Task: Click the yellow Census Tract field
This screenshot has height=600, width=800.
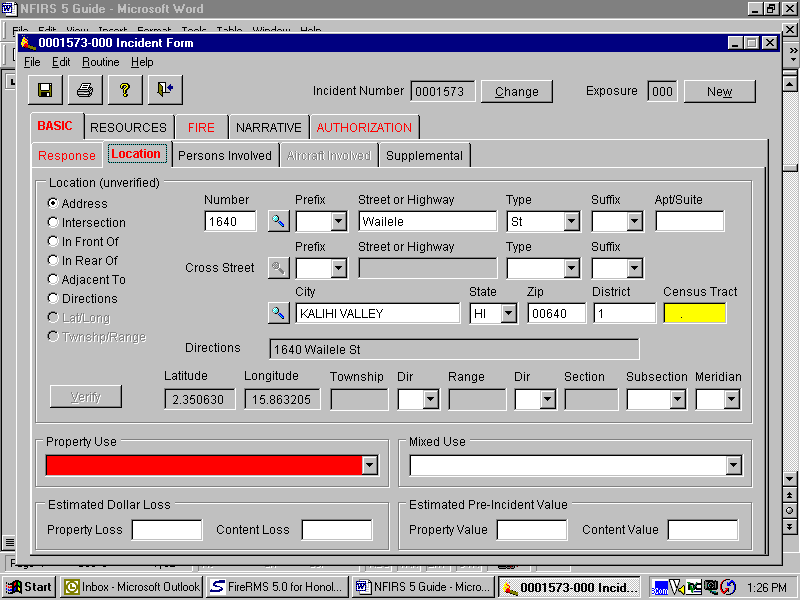Action: 694,313
